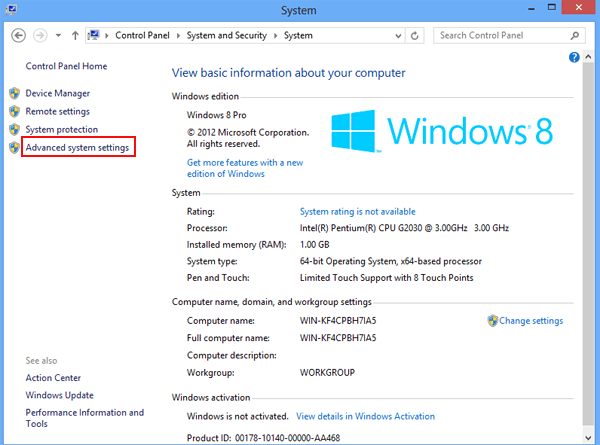Open the recent locations dropdown arrow

[58, 36]
